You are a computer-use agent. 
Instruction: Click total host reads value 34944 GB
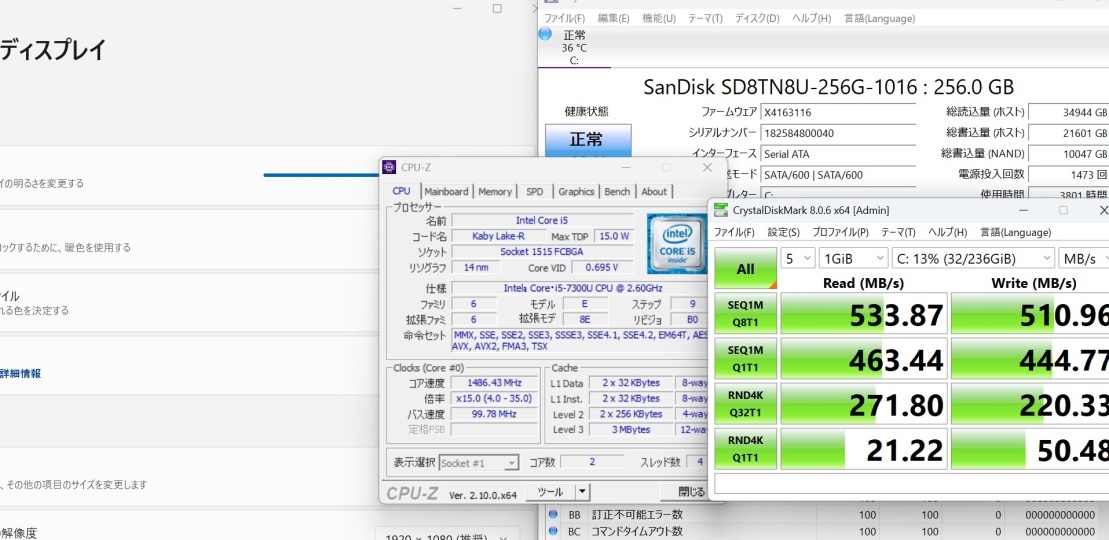tap(1069, 112)
